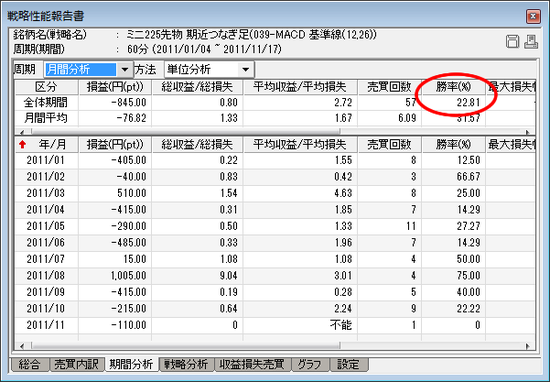Select the 2011/11 row
The height and width of the screenshot is (382, 550).
coord(275,325)
